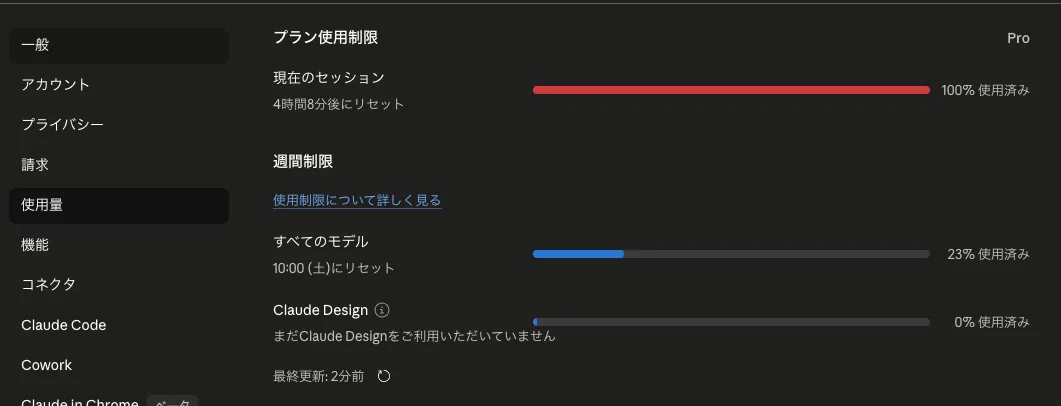The image size is (1061, 406).
Task: Click the Claude Design info icon
Action: (382, 310)
